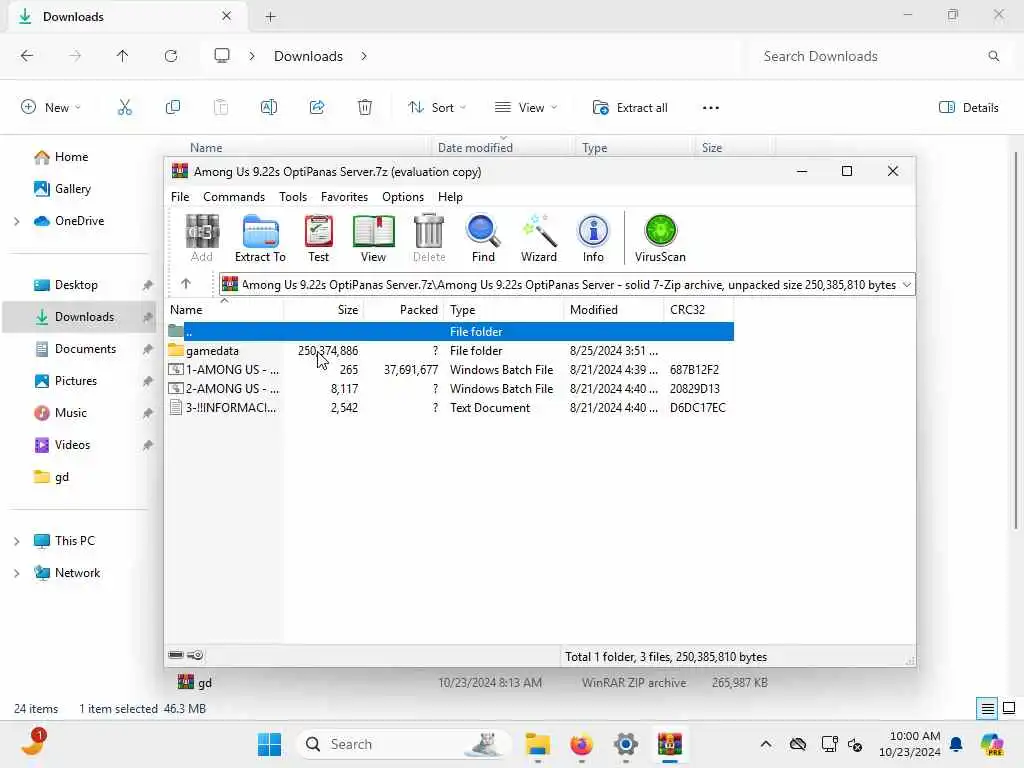Click the WinRAR Extract To toolbar icon
The image size is (1024, 768).
tap(260, 238)
